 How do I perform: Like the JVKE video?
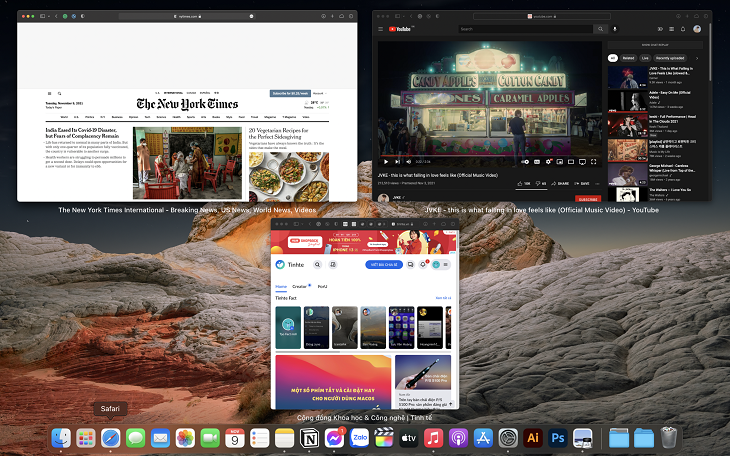pos(524,184)
